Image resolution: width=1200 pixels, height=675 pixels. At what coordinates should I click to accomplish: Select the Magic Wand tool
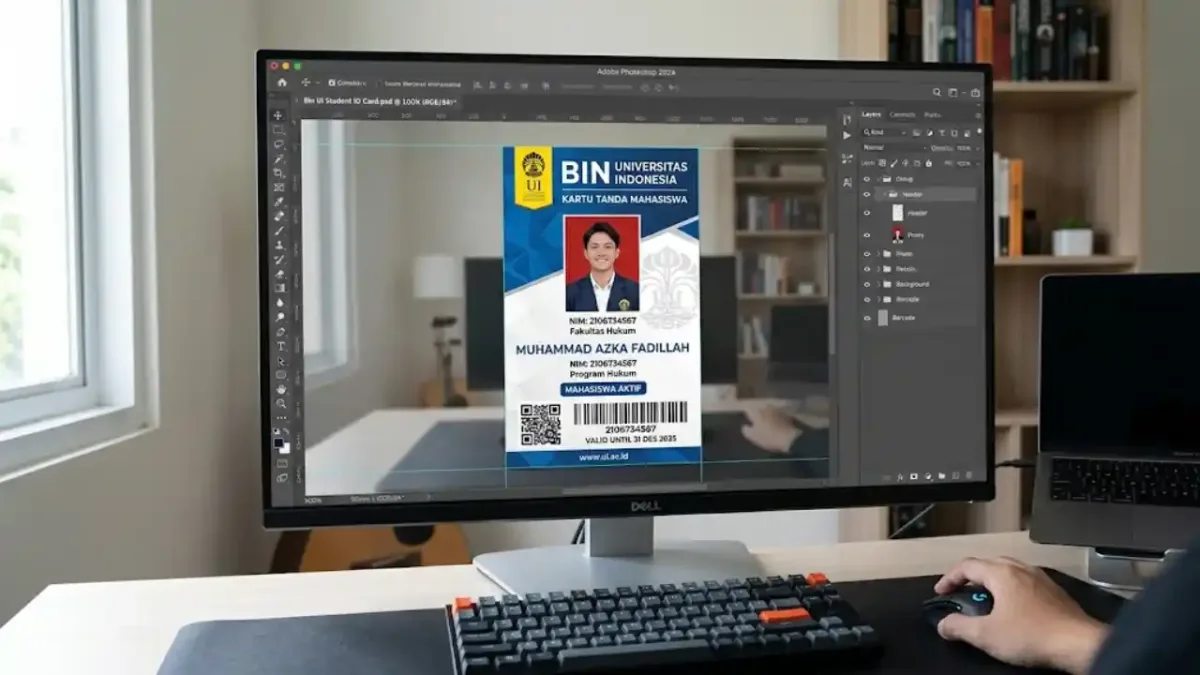(x=278, y=159)
